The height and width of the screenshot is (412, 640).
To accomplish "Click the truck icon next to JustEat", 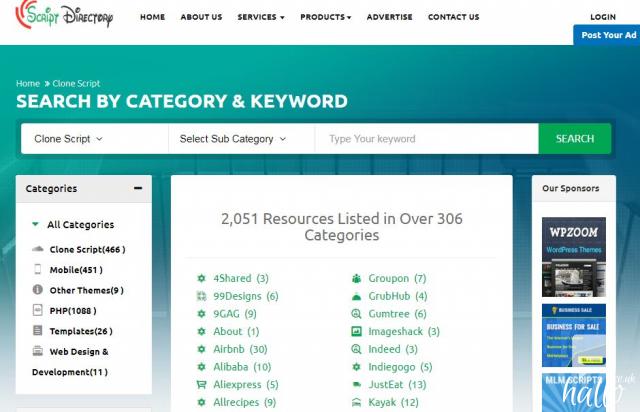I will point(356,385).
